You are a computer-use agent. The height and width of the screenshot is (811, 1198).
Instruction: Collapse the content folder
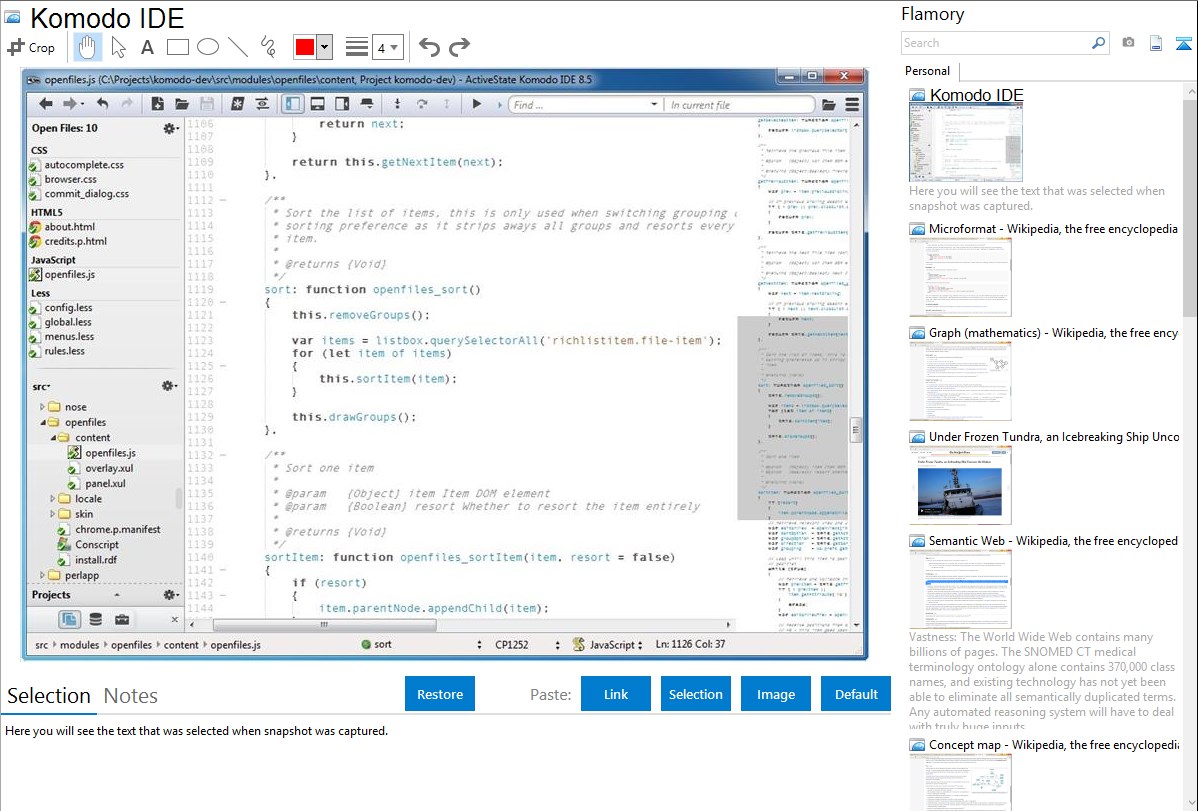[x=53, y=438]
